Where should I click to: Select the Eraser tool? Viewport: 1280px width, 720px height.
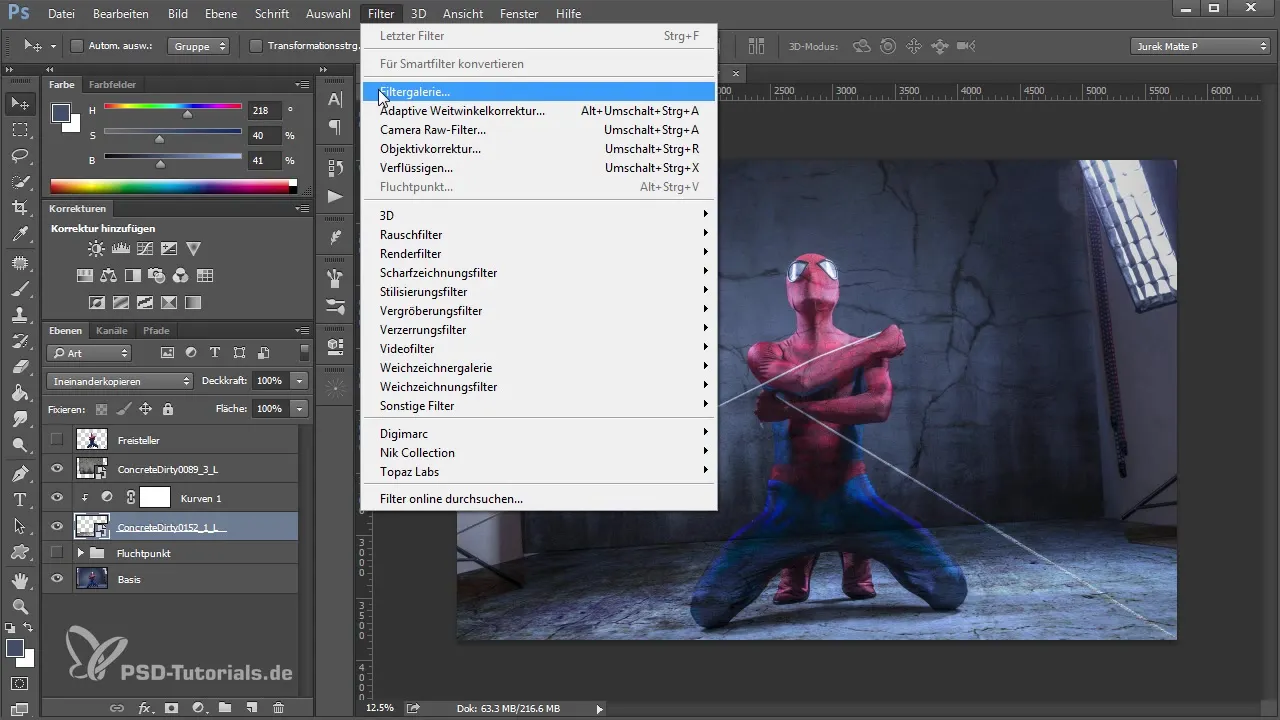coord(19,367)
